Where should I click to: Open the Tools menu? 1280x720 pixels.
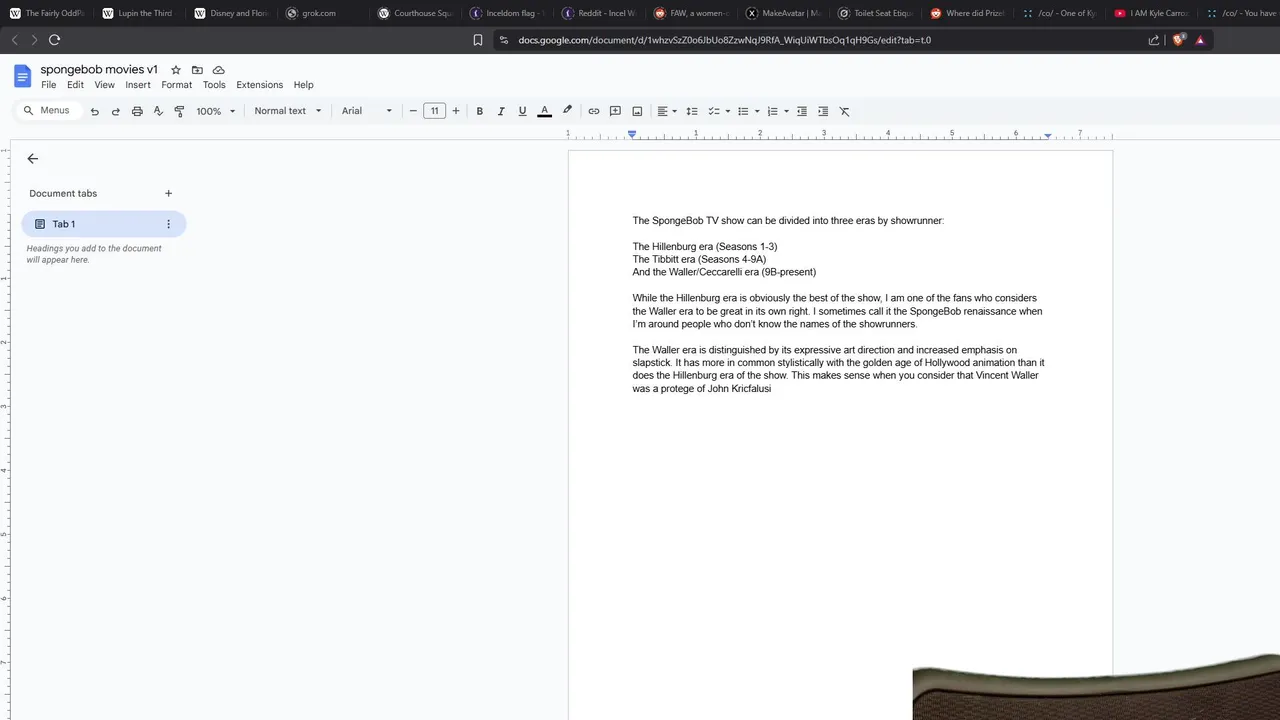coord(214,85)
